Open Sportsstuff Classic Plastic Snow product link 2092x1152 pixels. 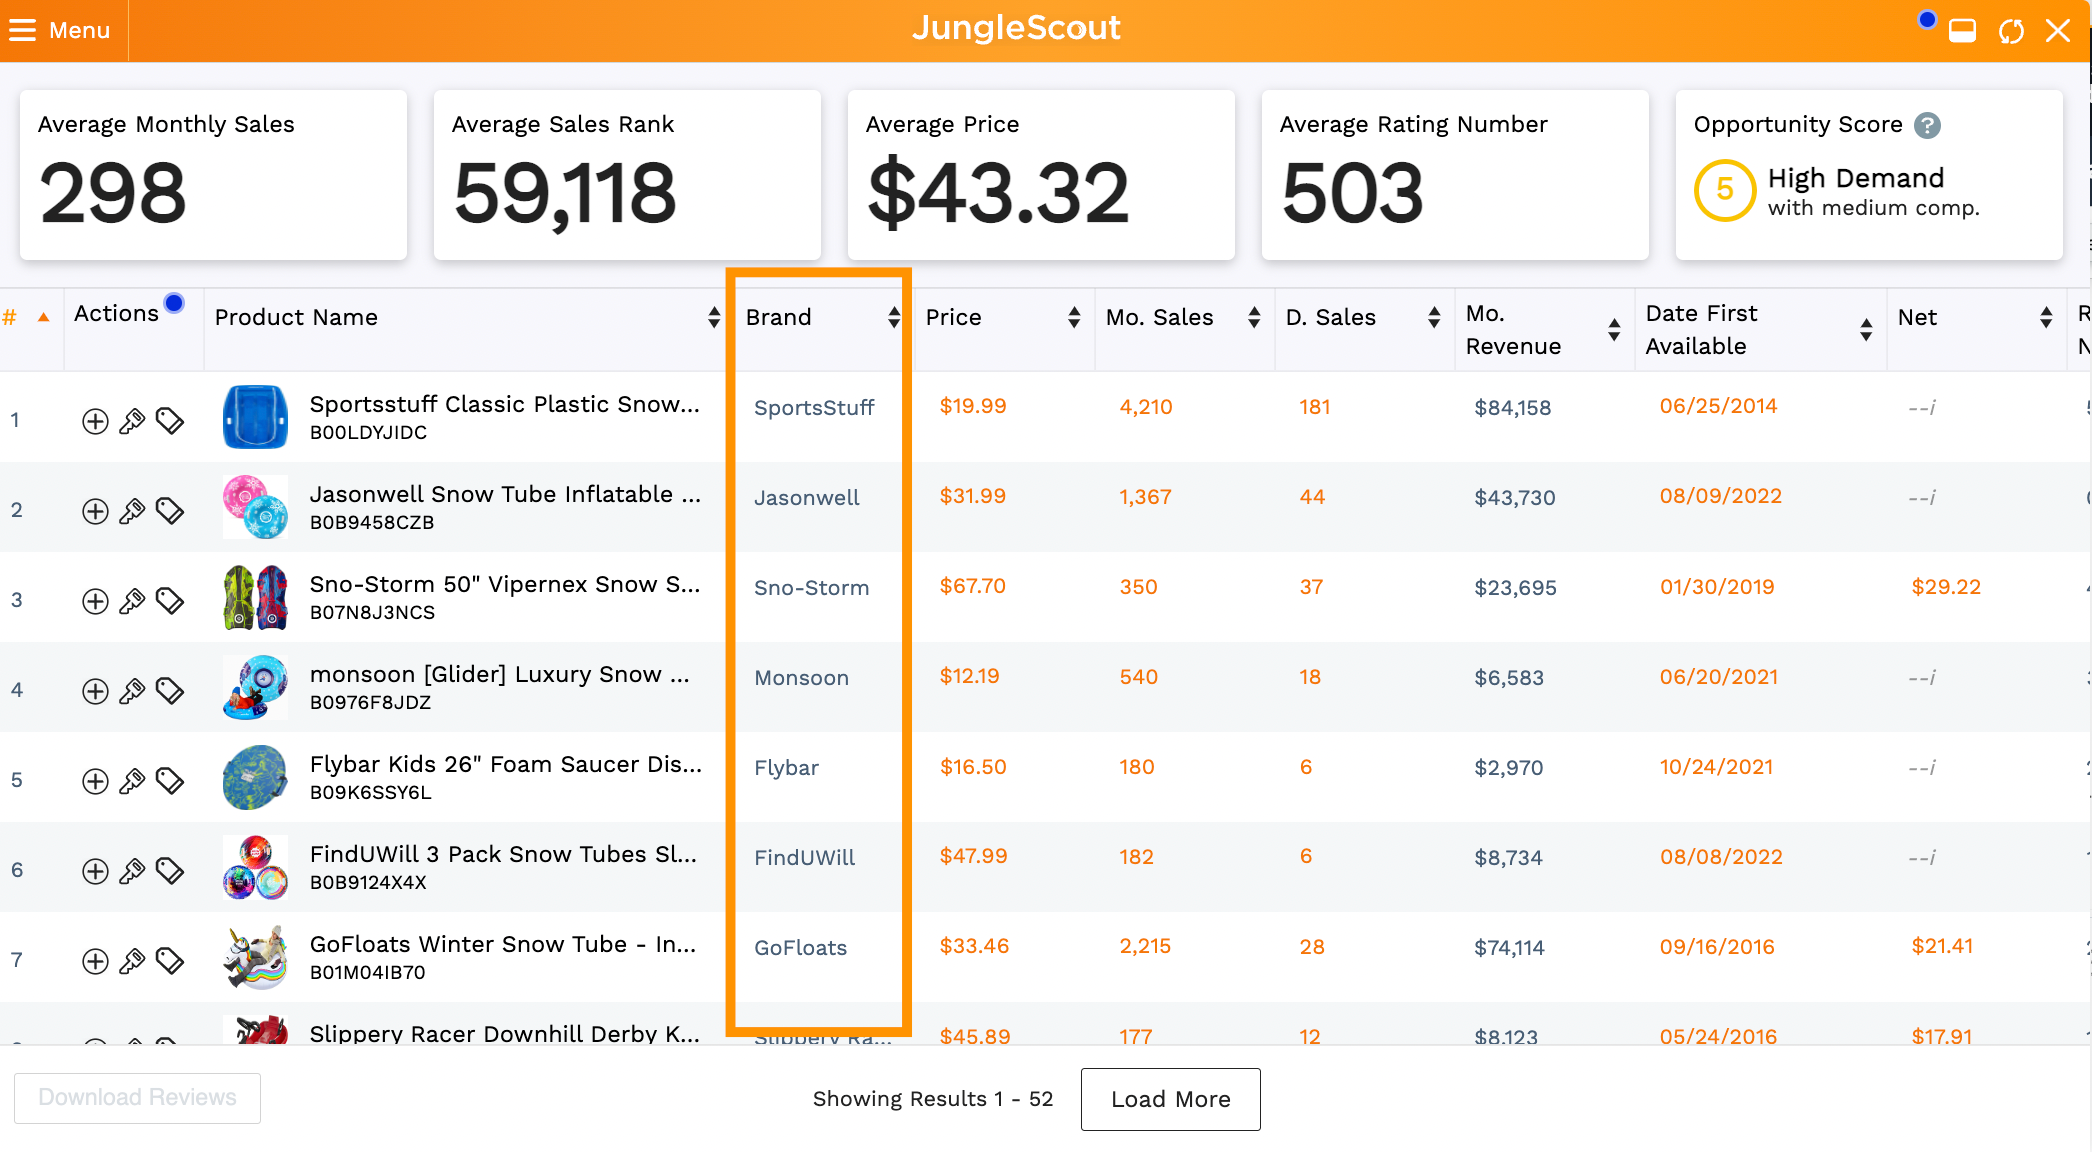tap(504, 404)
